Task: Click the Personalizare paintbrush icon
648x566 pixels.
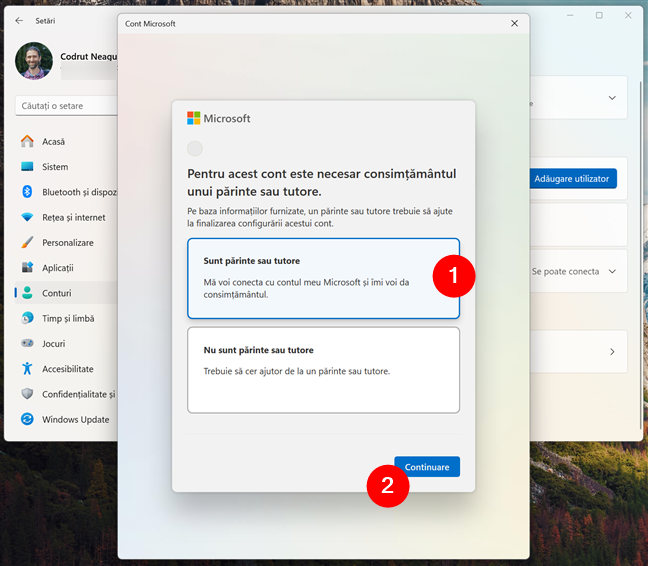Action: (x=27, y=243)
